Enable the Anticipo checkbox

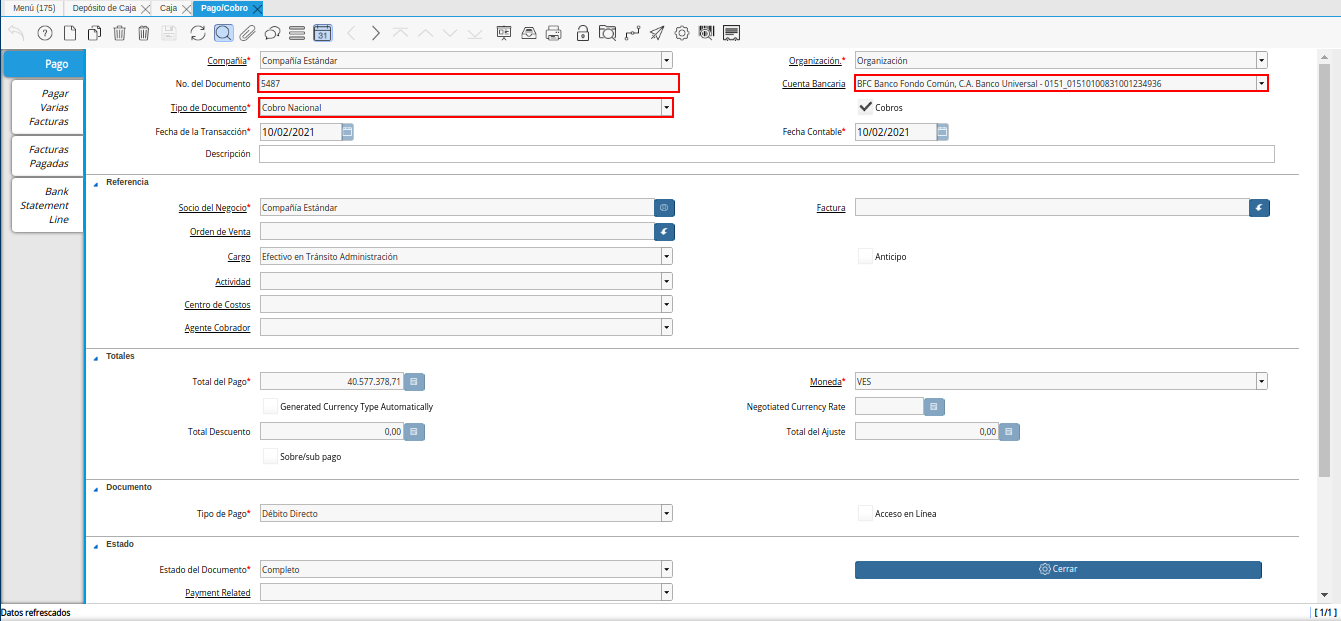tap(866, 256)
